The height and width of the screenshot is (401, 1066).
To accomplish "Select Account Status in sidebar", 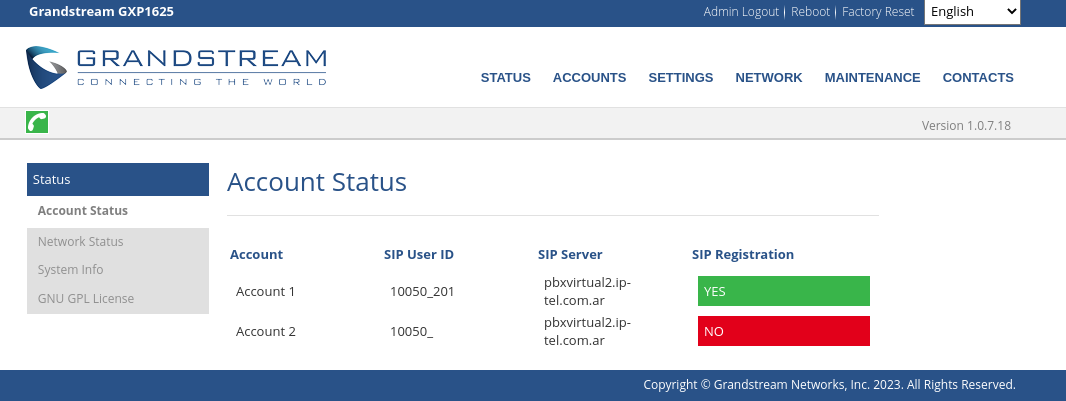I will click(83, 211).
